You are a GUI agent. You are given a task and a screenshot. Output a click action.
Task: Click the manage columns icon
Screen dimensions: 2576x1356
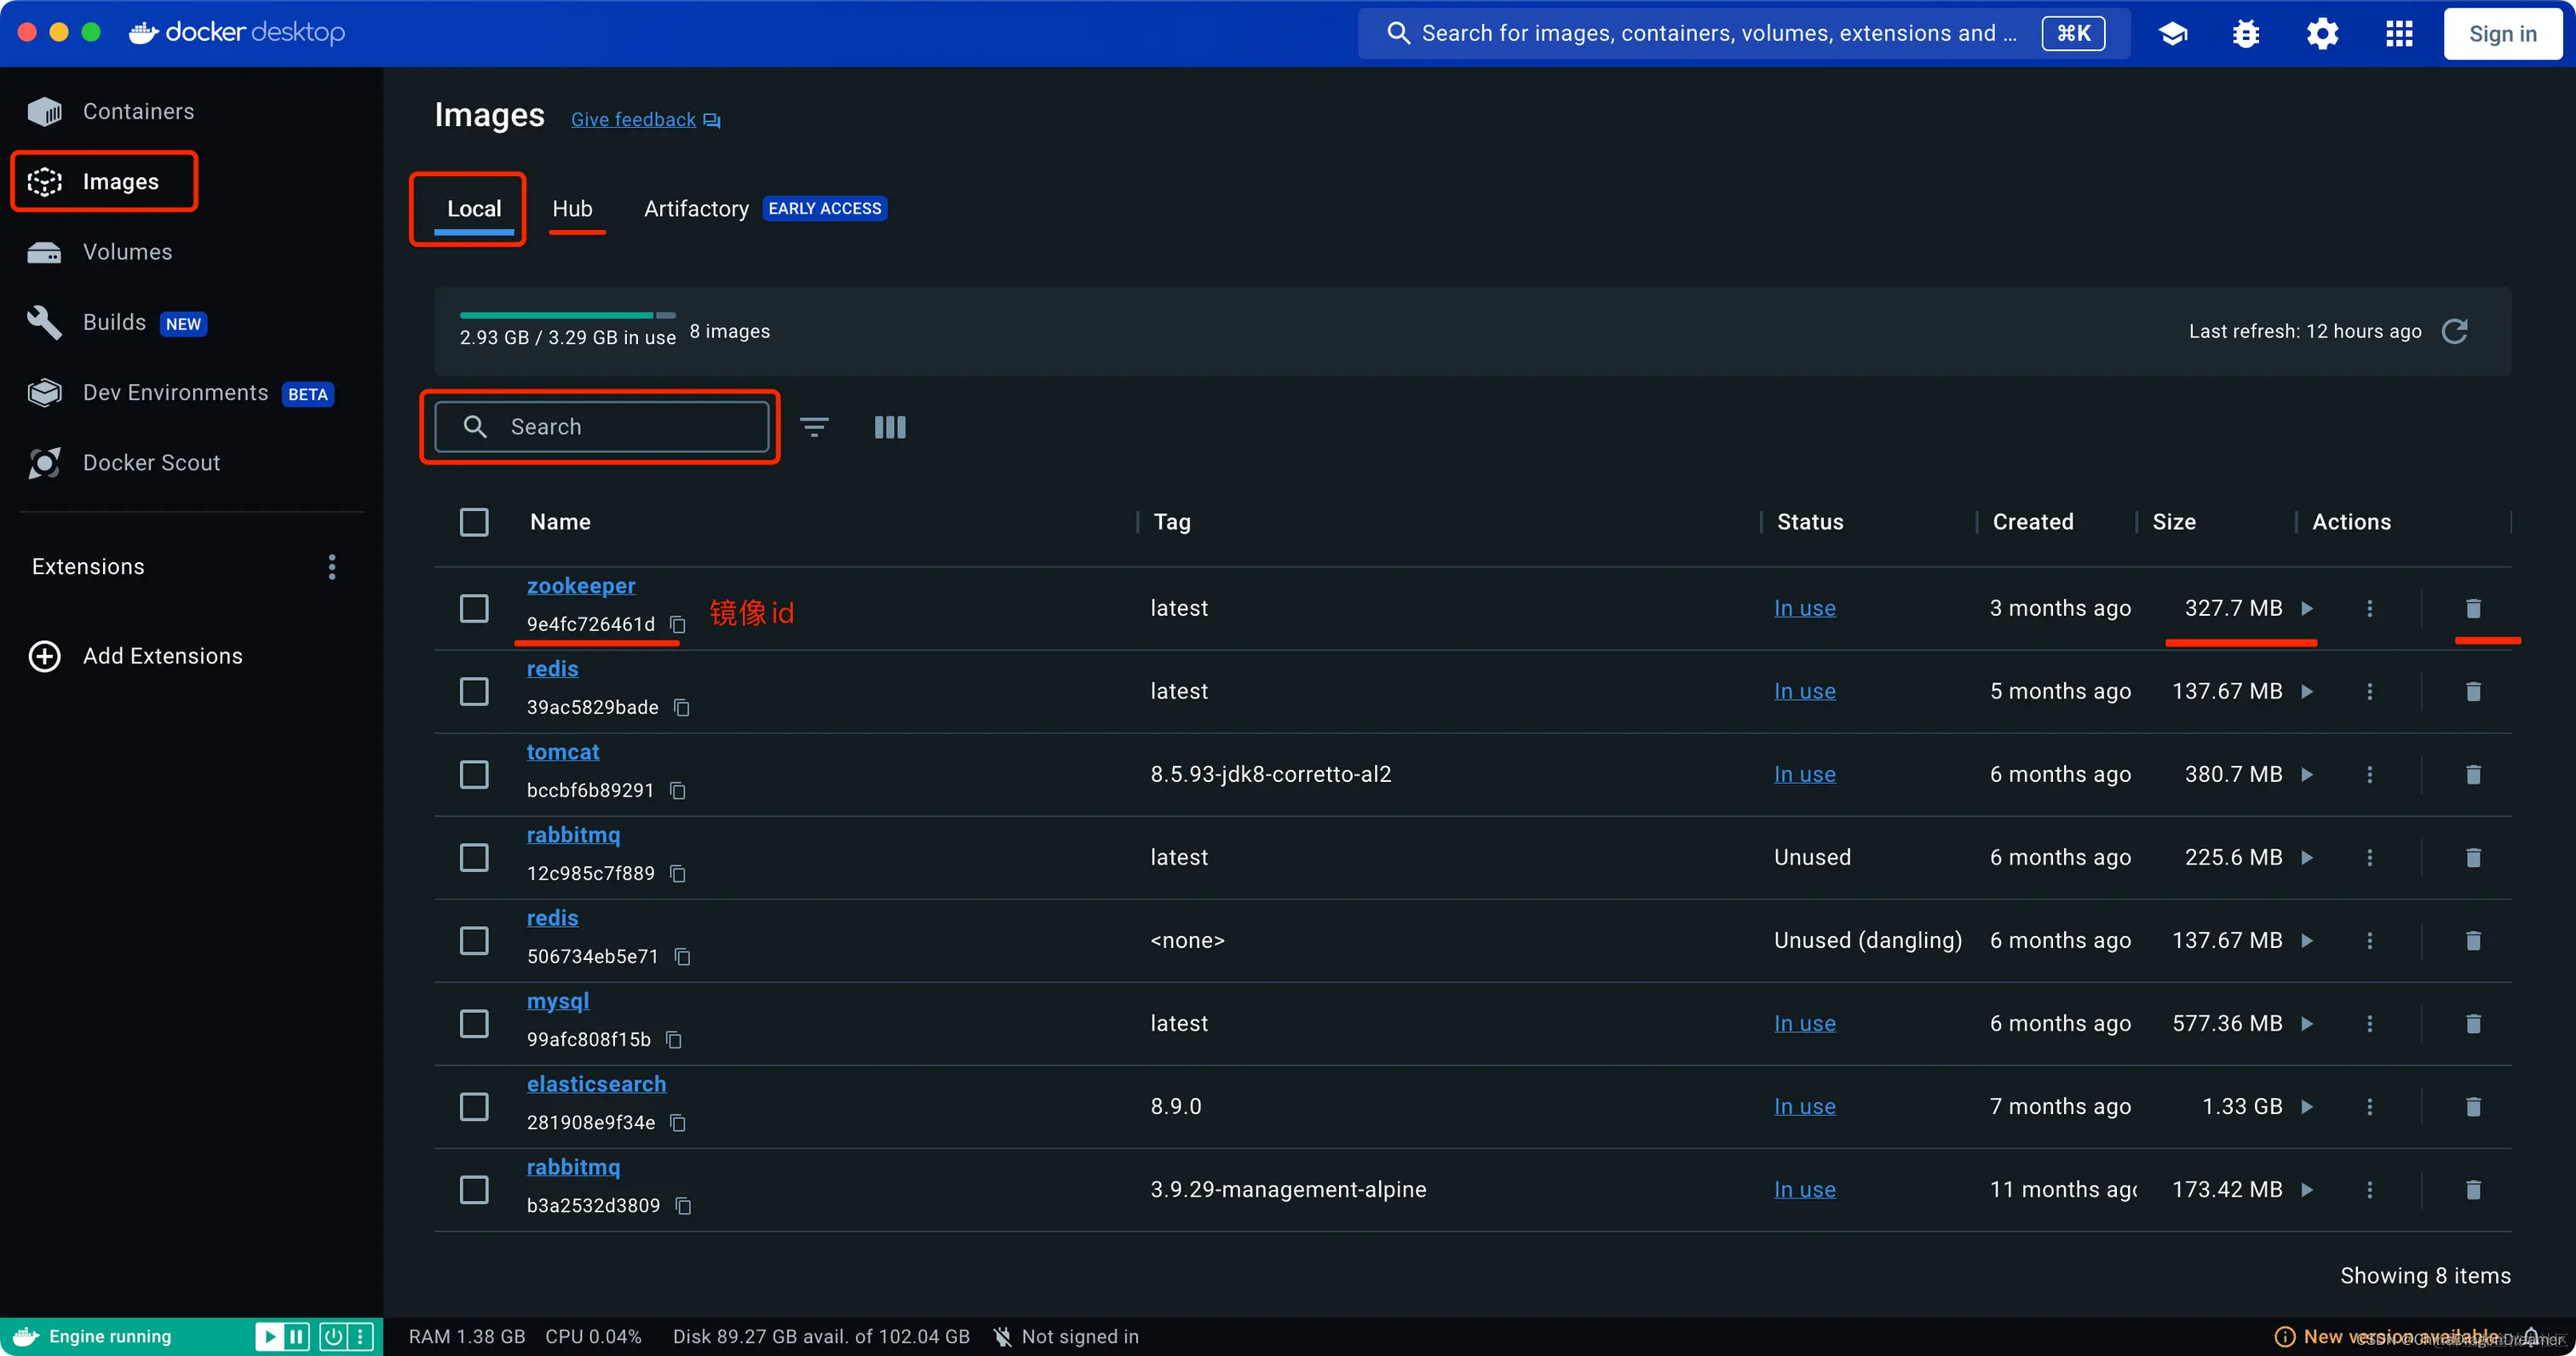click(889, 427)
